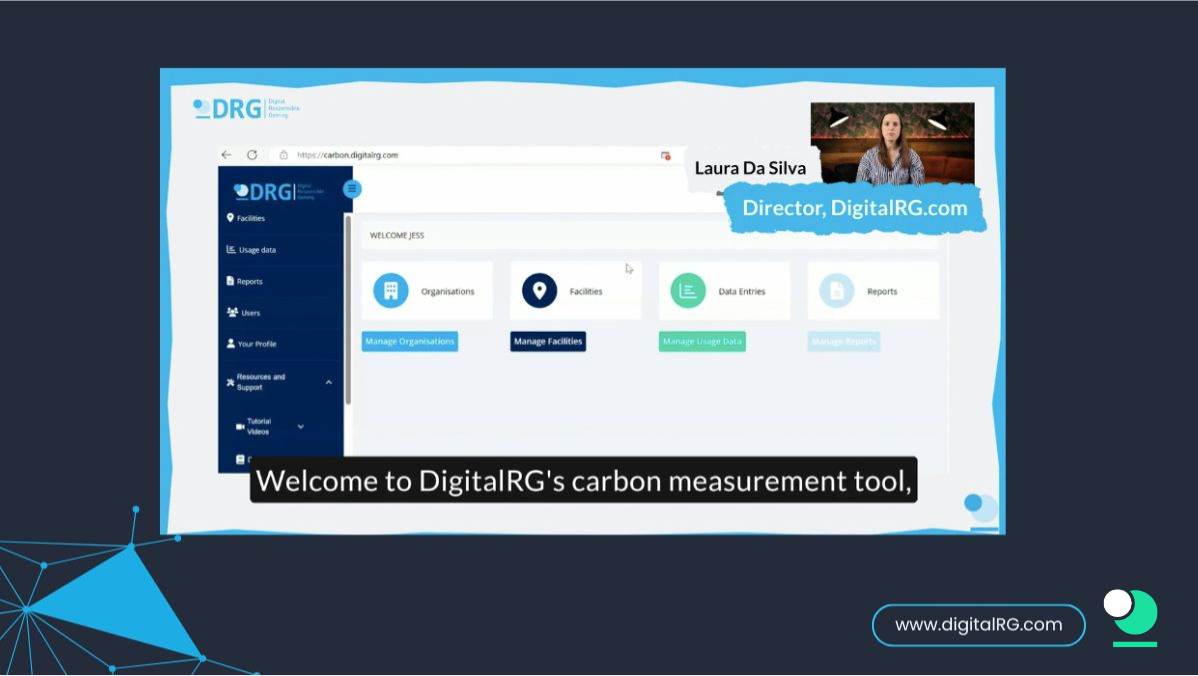Click the Reports document card icon
The image size is (1198, 676).
(x=837, y=291)
